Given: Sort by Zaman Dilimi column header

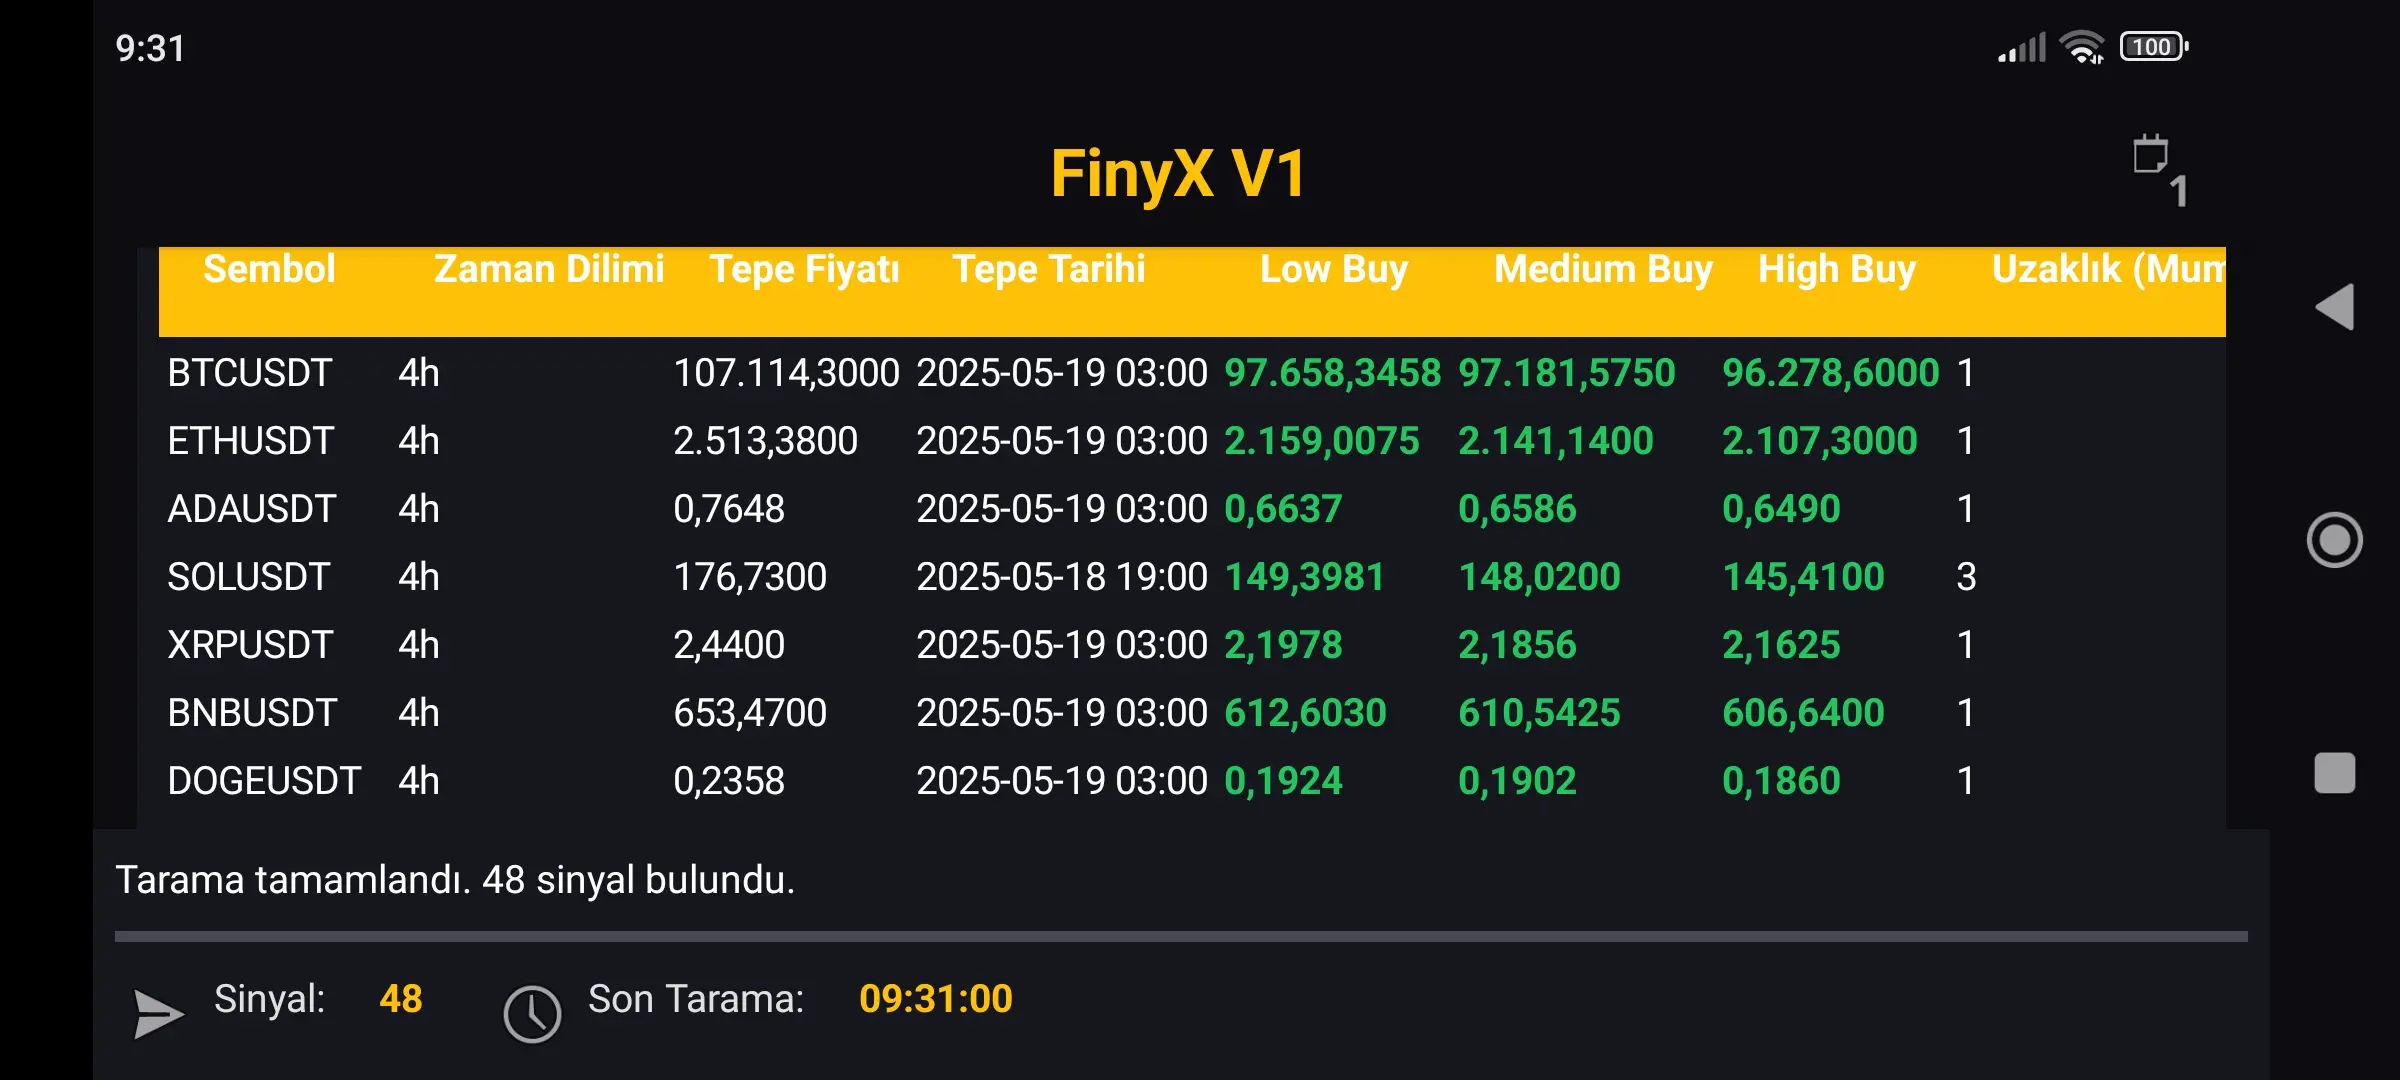Looking at the screenshot, I should coord(548,270).
